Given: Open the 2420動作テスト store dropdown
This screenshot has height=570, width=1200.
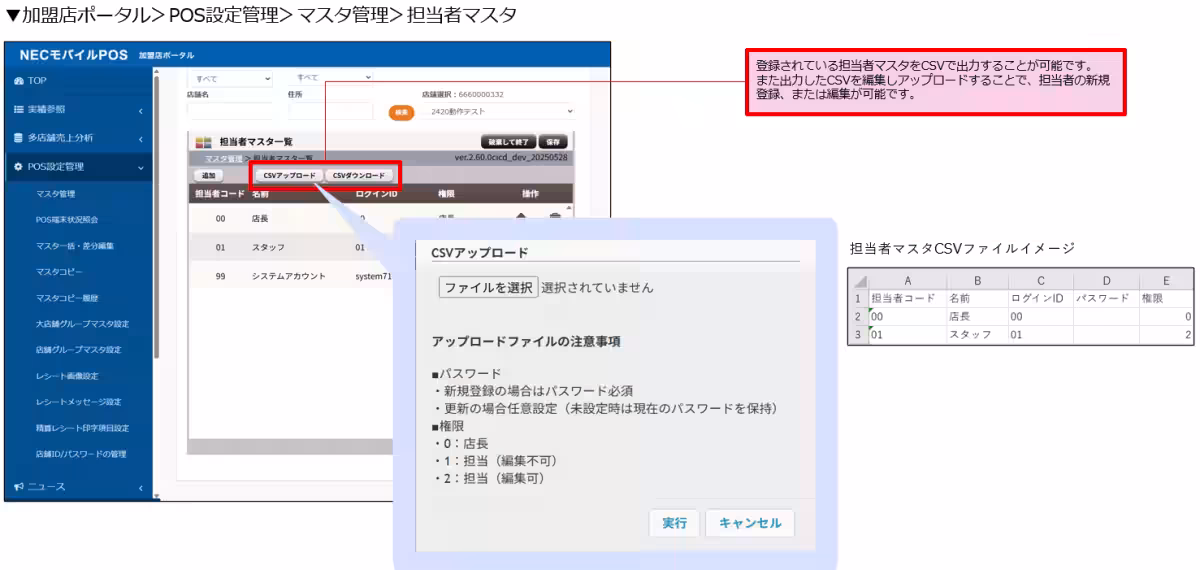Looking at the screenshot, I should pos(500,112).
